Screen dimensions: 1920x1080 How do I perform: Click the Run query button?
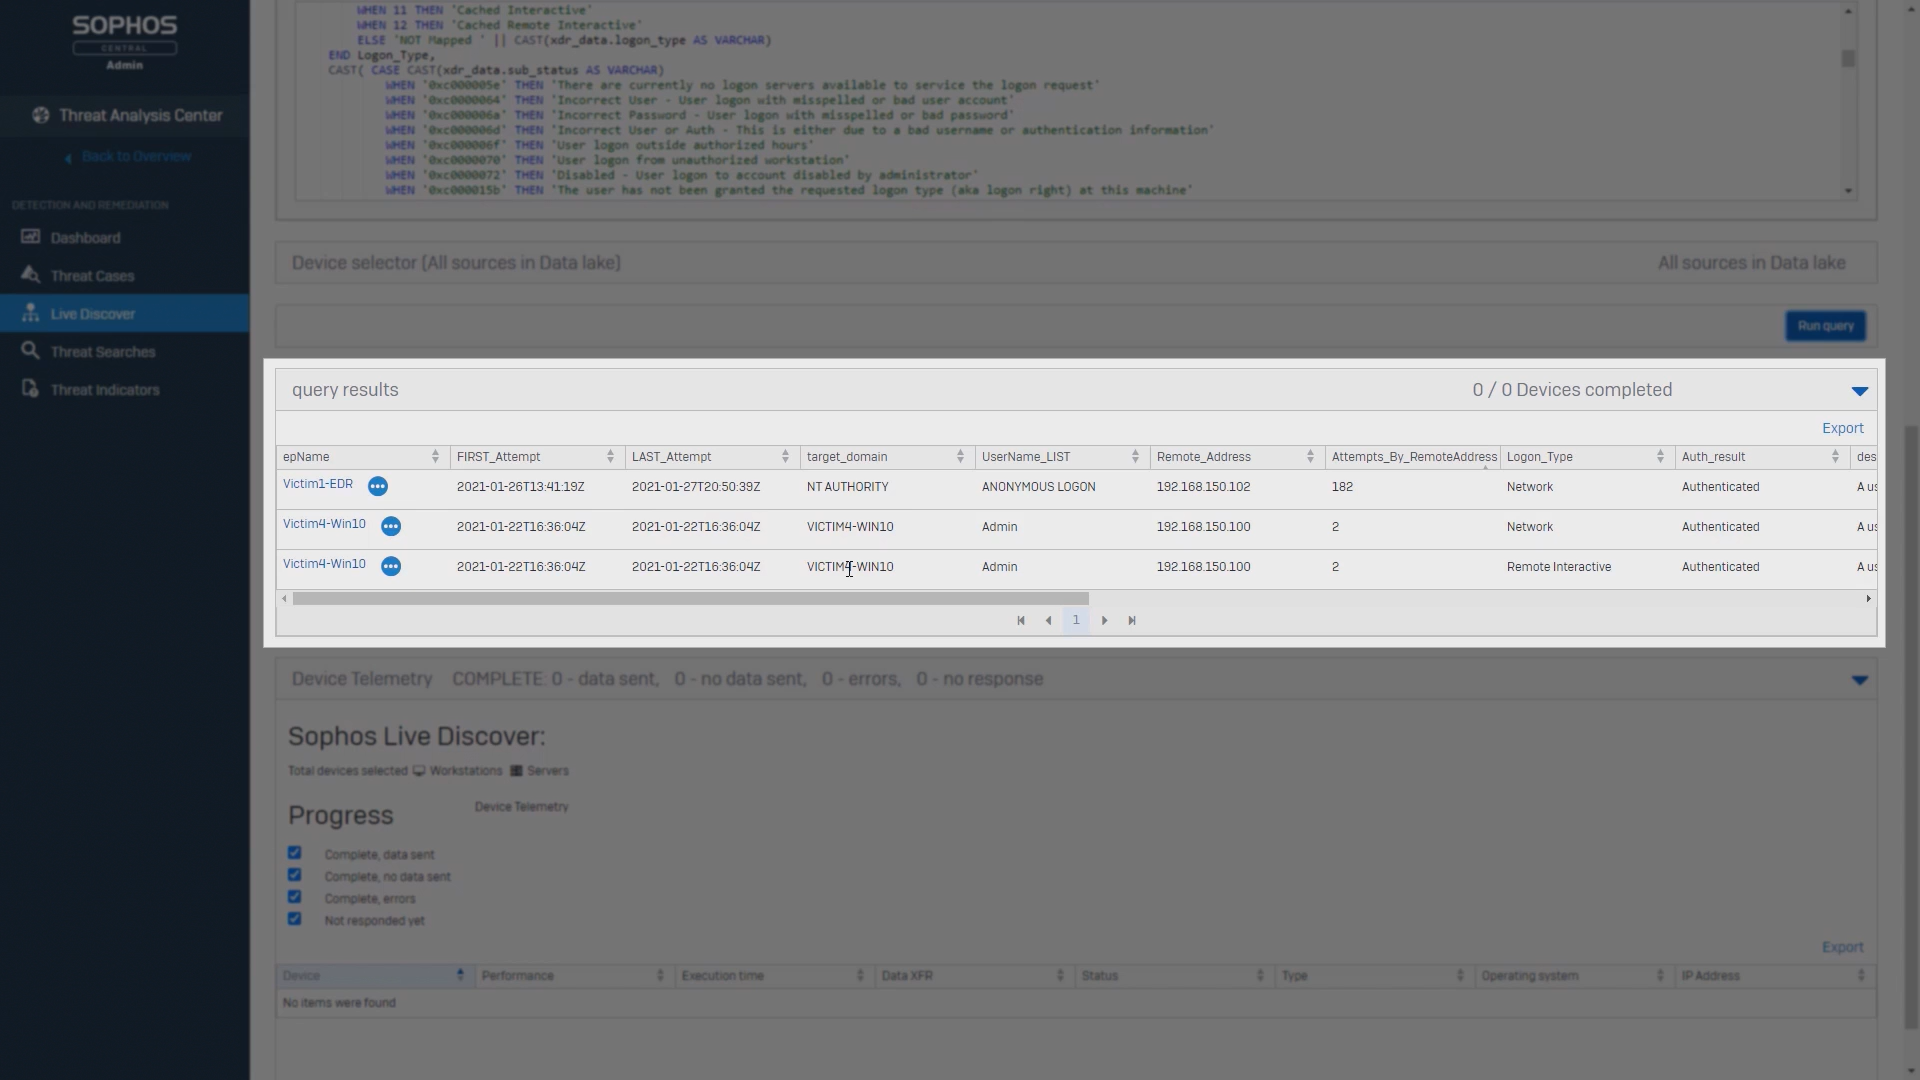pos(1825,326)
